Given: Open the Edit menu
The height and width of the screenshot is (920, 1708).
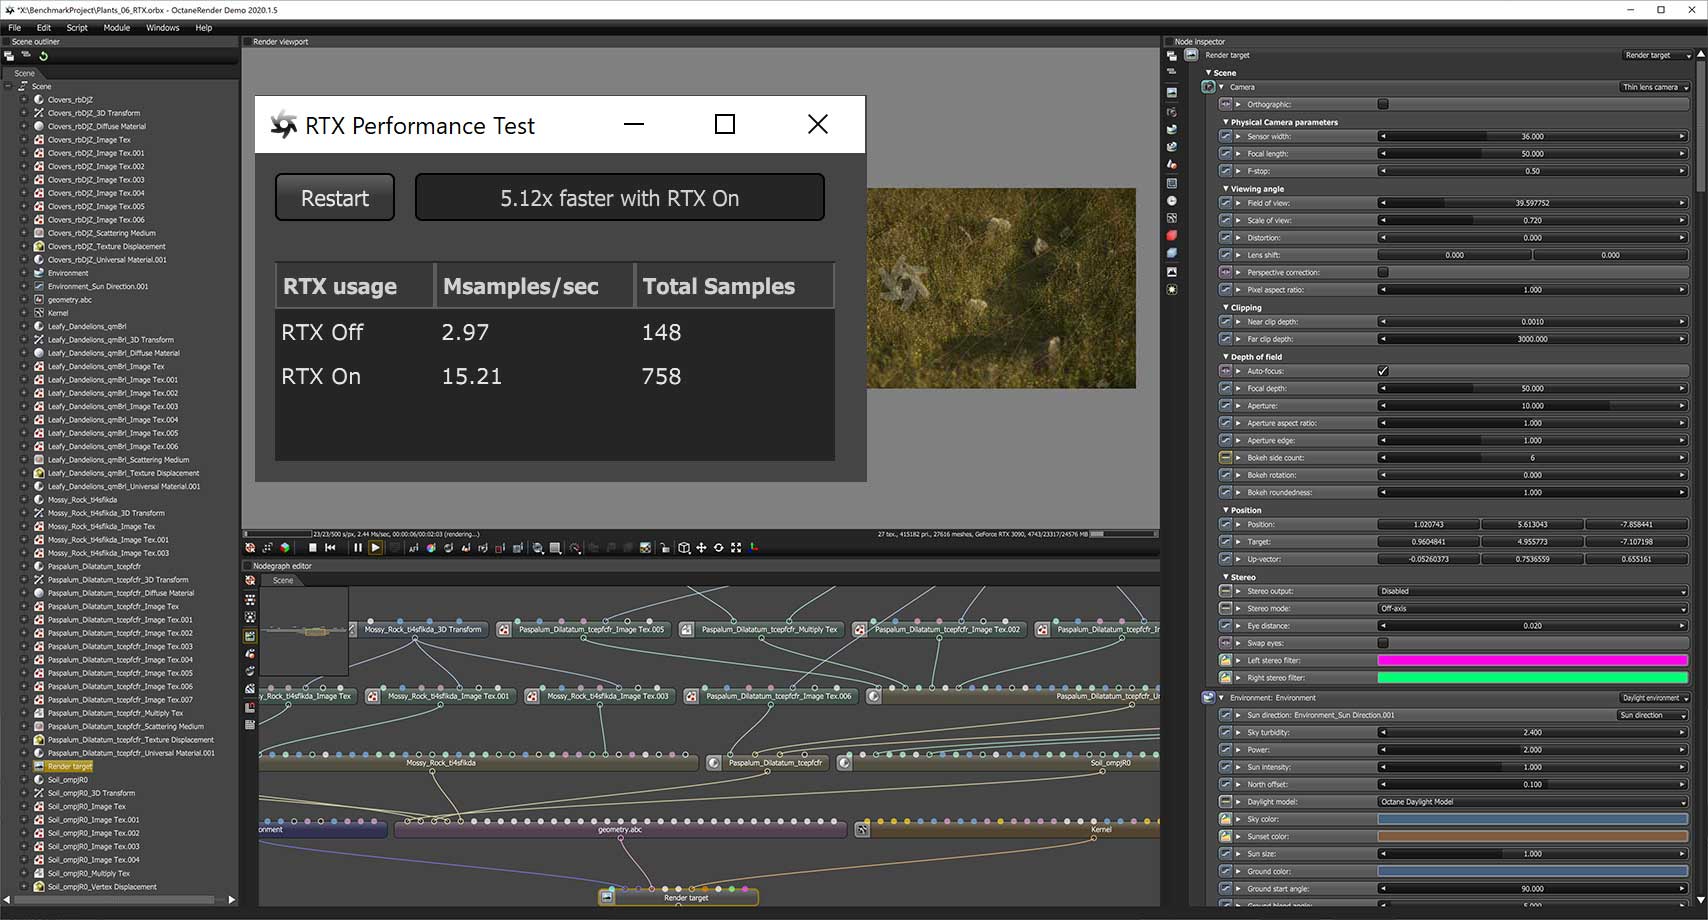Looking at the screenshot, I should point(44,28).
